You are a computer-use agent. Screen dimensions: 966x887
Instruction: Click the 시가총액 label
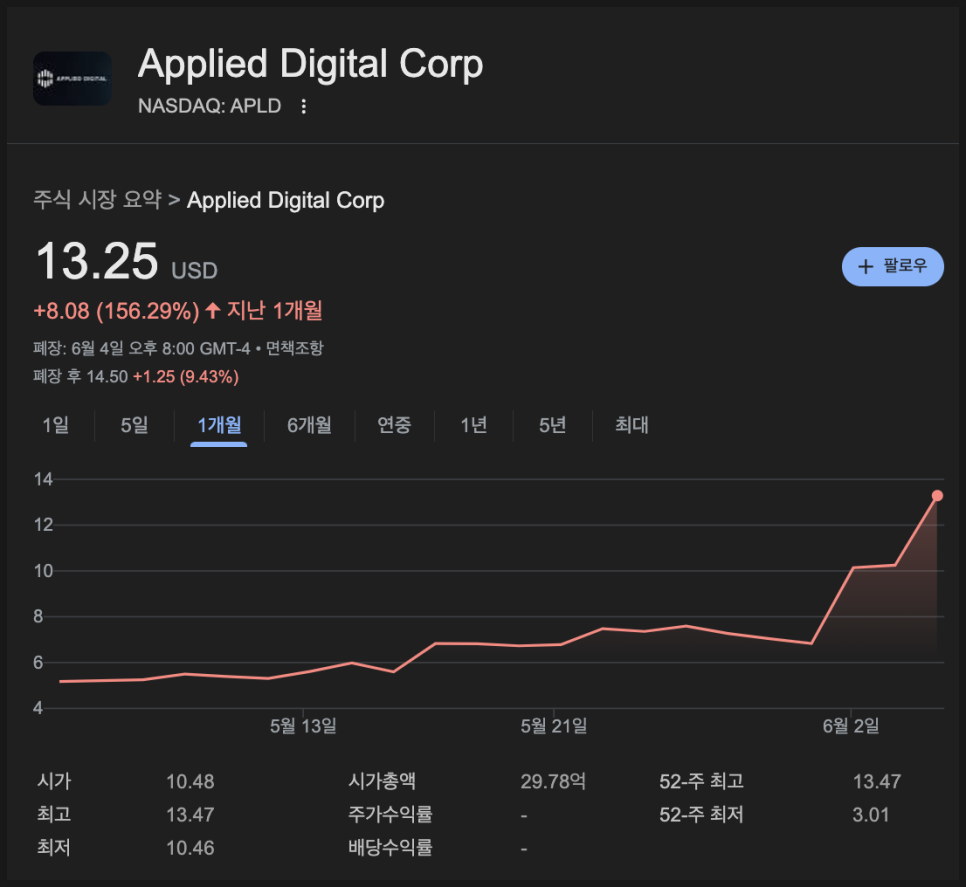[382, 782]
